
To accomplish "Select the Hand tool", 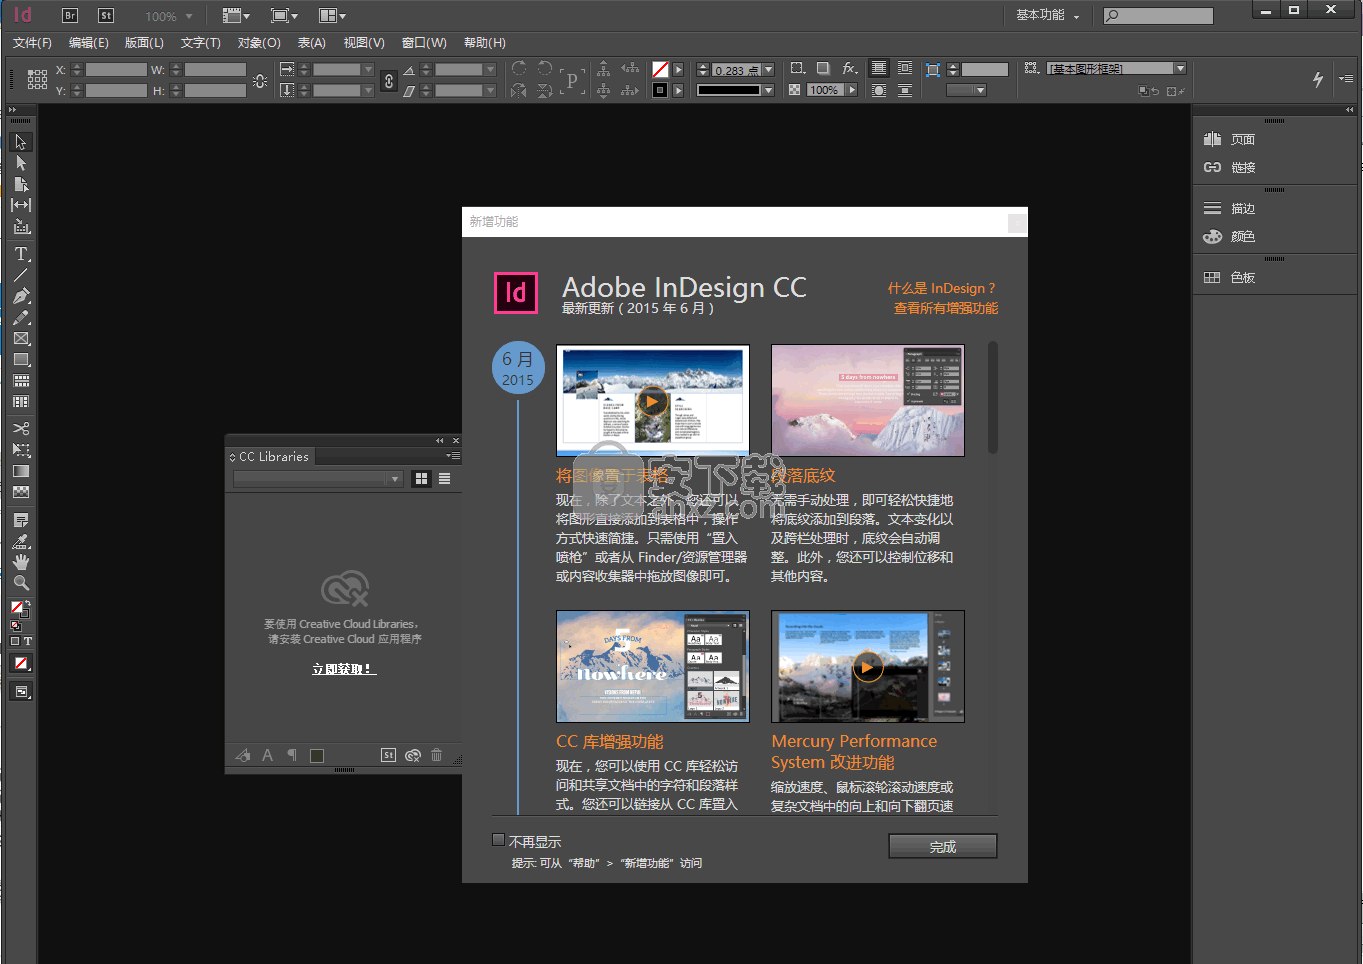I will click(21, 562).
